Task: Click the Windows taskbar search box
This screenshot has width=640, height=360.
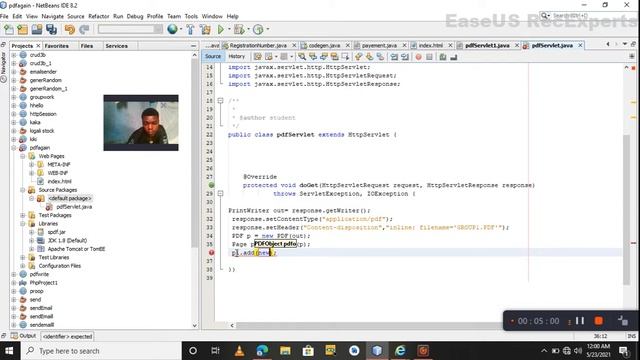Action: [x=100, y=351]
